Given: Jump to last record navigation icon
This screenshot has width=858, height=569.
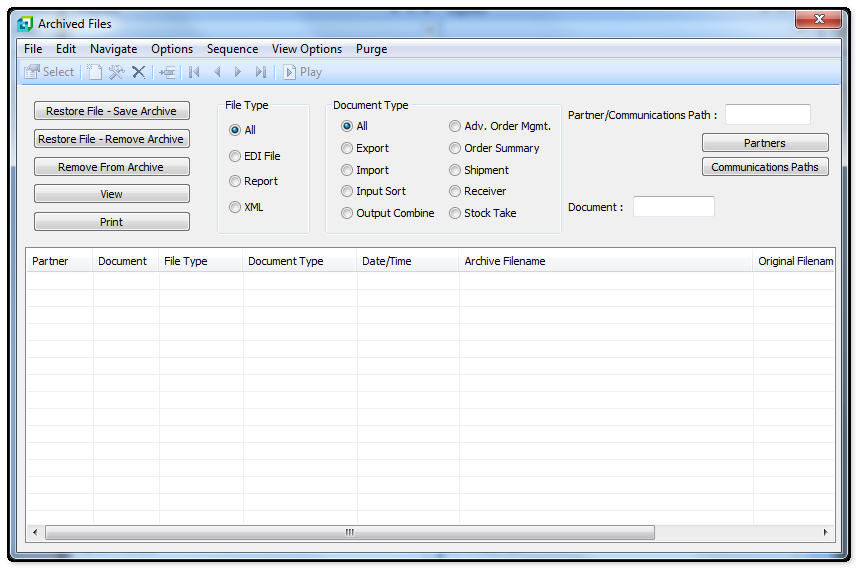Looking at the screenshot, I should 261,72.
